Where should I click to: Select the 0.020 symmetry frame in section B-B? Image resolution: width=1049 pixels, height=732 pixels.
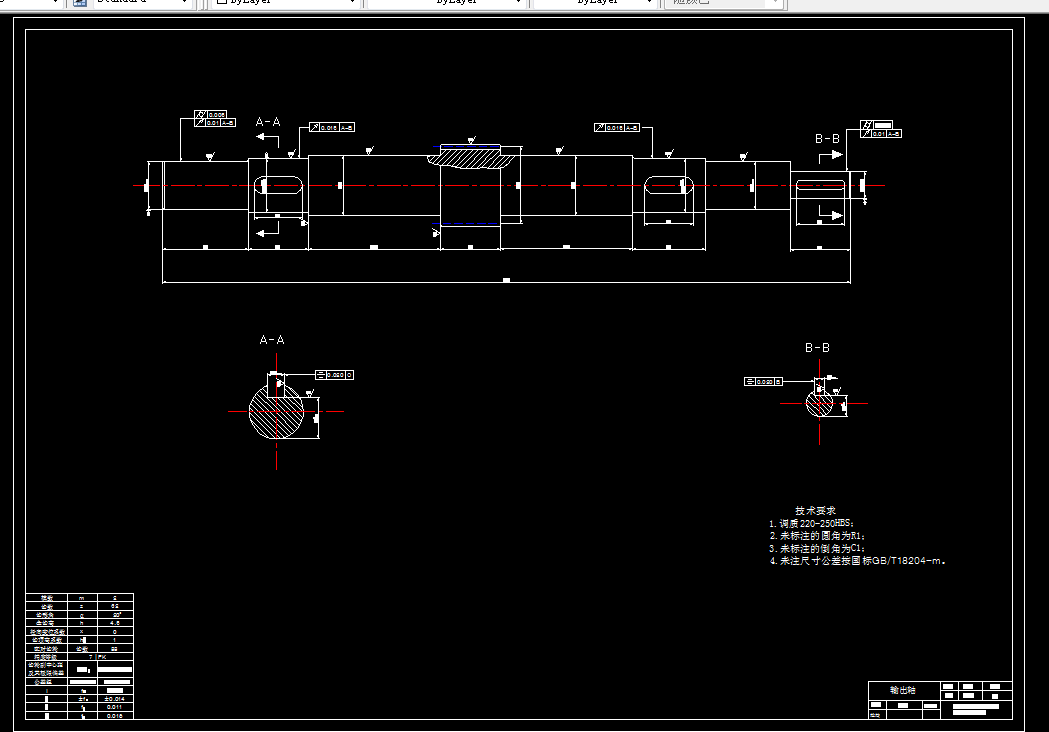pyautogui.click(x=763, y=381)
